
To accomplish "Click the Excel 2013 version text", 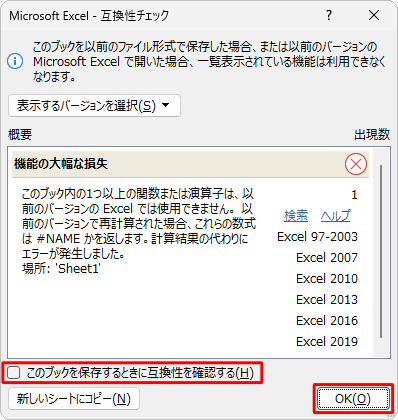I will pyautogui.click(x=327, y=300).
